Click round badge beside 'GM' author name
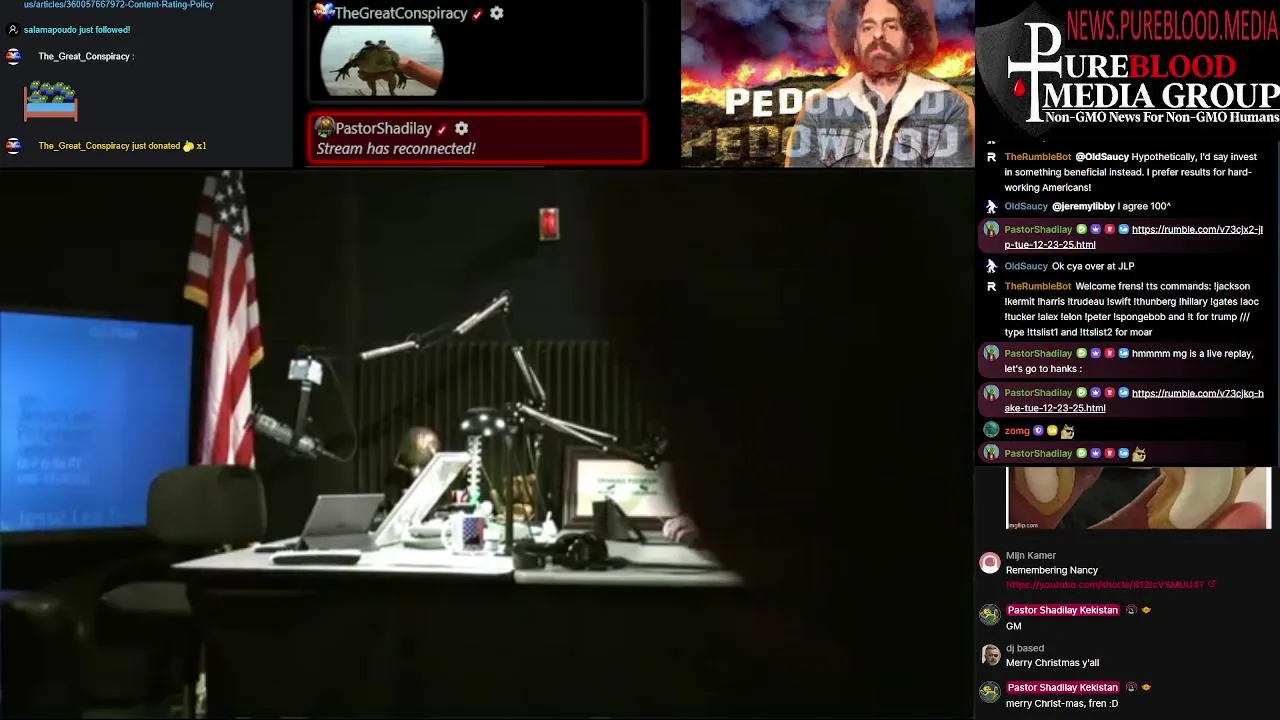 1131,610
